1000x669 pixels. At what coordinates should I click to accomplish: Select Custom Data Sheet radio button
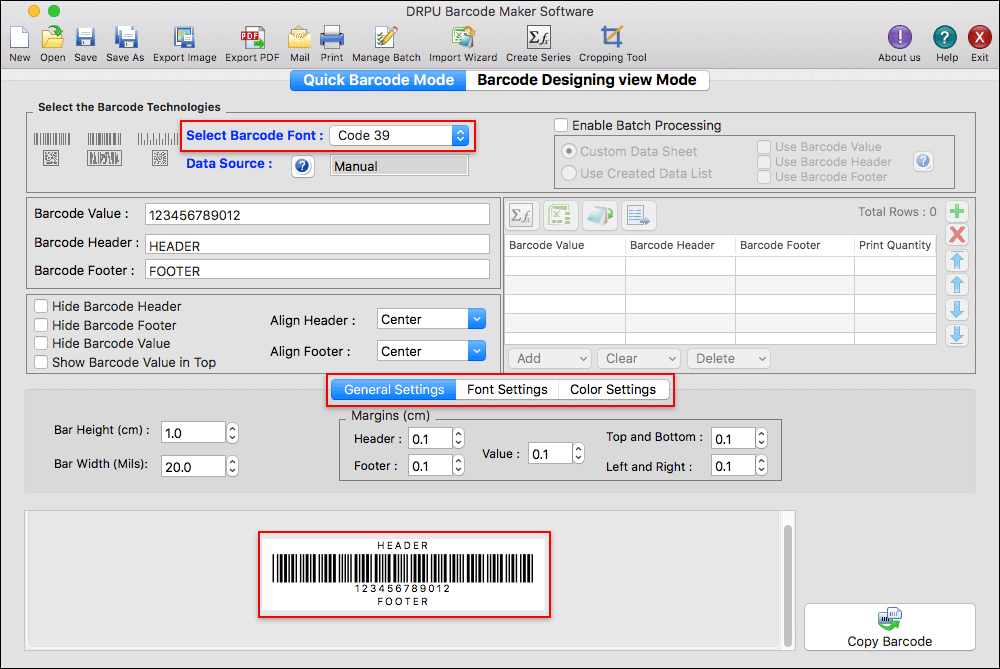tap(568, 151)
